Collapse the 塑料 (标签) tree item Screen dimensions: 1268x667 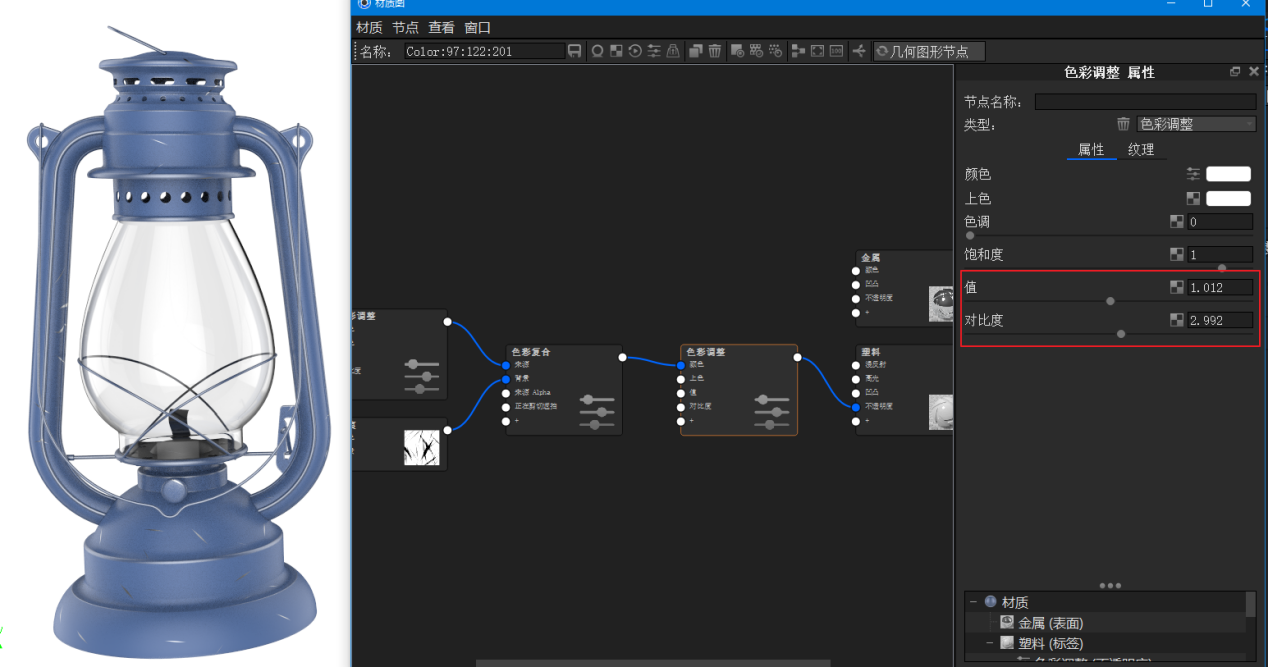[x=990, y=643]
